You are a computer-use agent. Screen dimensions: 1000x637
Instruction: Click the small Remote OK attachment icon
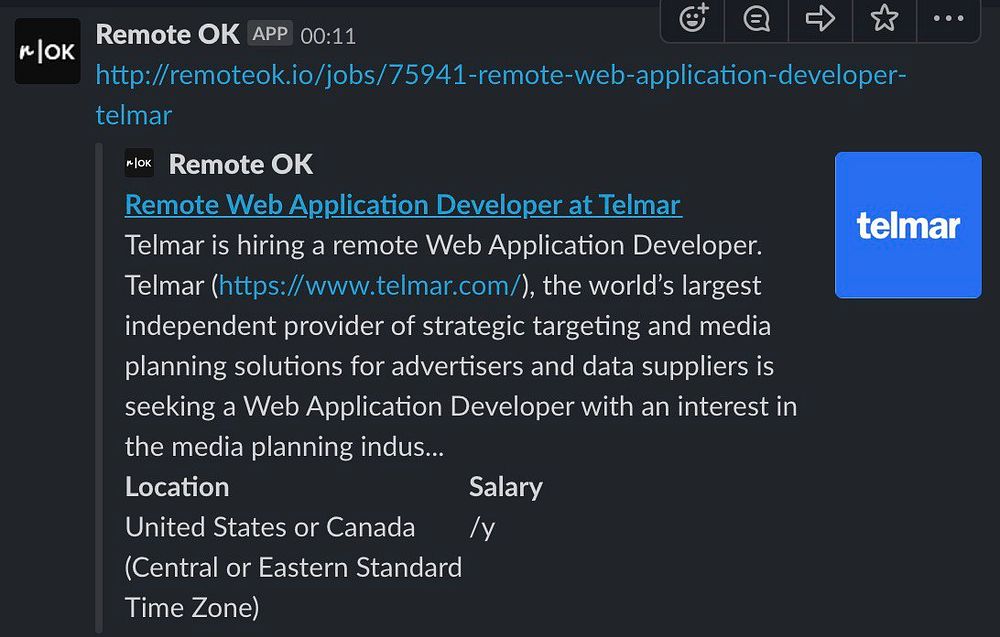tap(139, 164)
